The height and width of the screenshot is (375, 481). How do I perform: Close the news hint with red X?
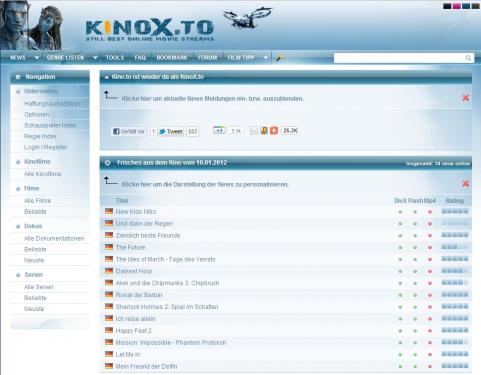coord(466,98)
